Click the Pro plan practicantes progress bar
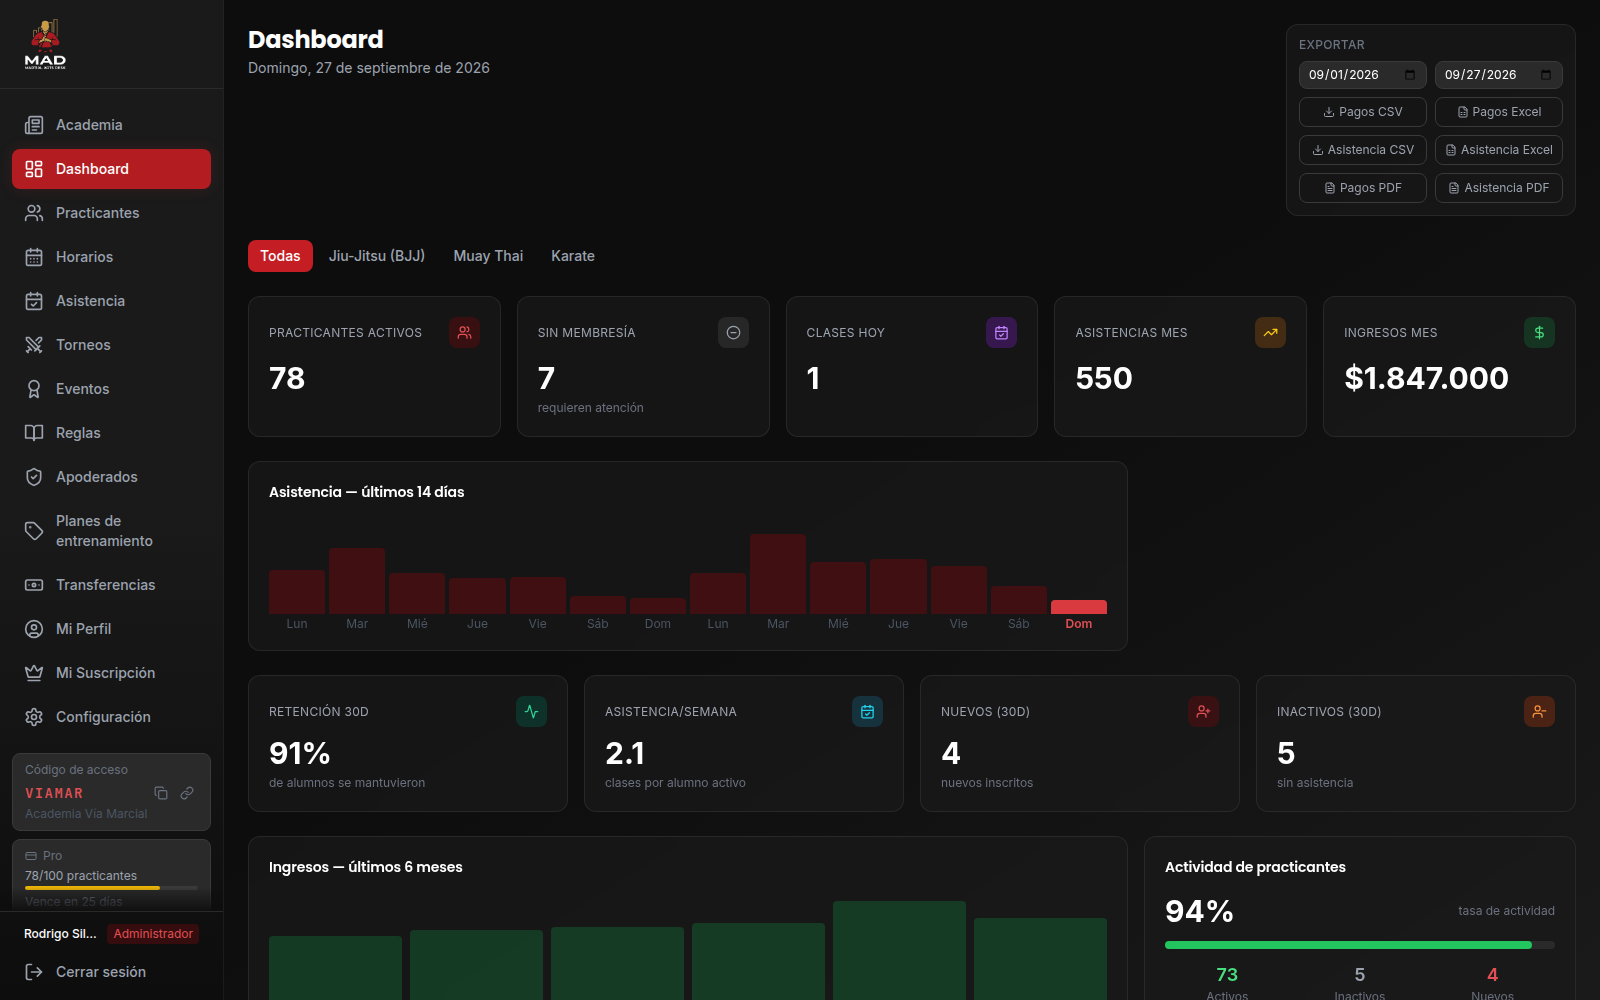 pyautogui.click(x=111, y=888)
